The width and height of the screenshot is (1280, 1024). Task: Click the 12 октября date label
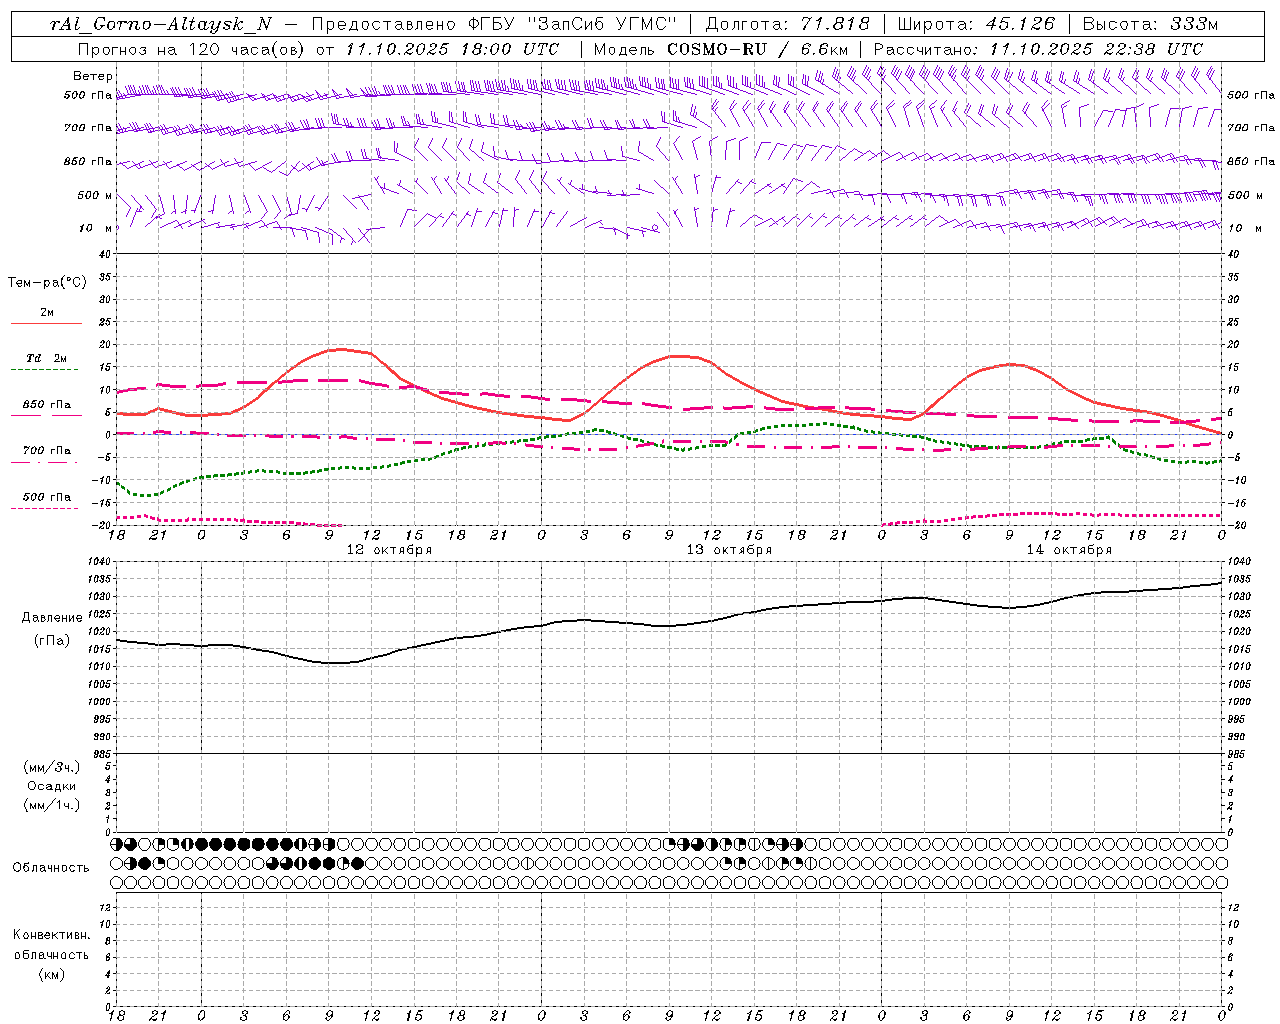(x=389, y=550)
